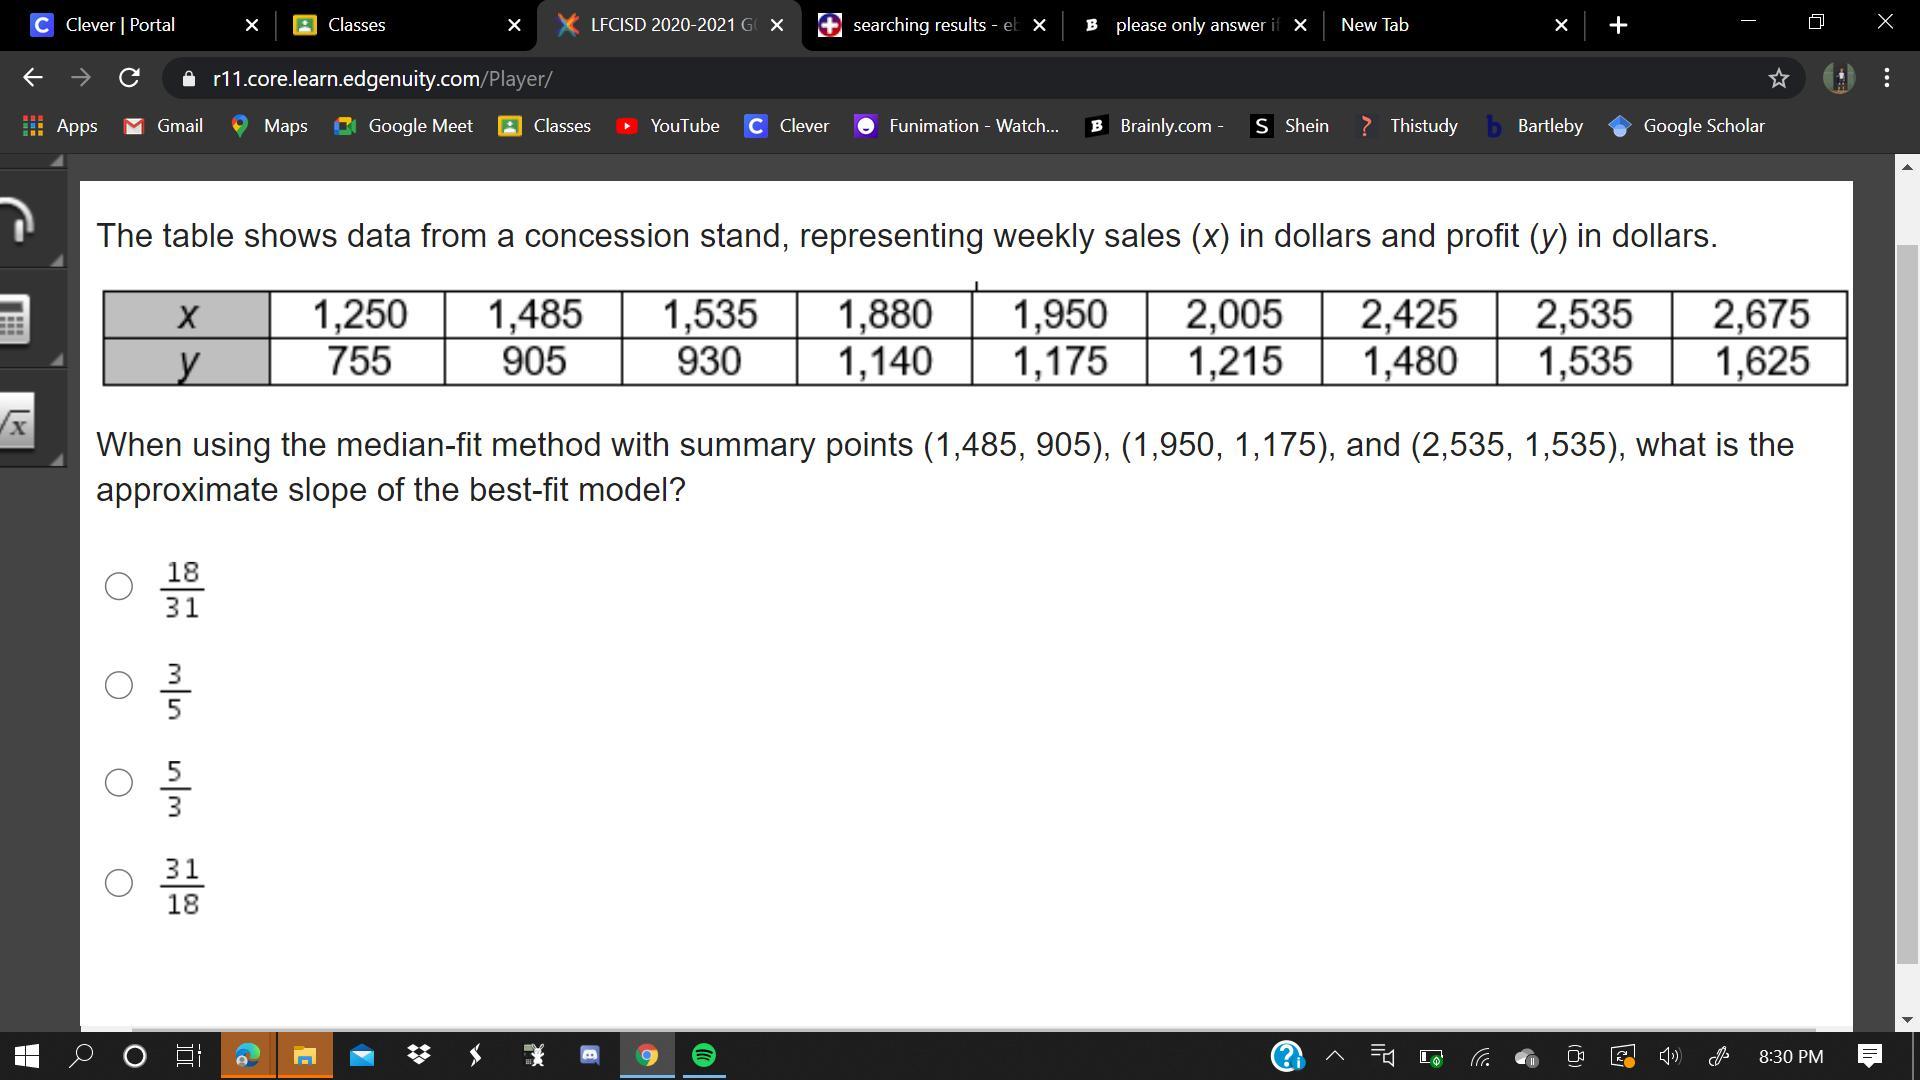Viewport: 1920px width, 1080px height.
Task: Select the answer 3/5
Action: (x=119, y=685)
